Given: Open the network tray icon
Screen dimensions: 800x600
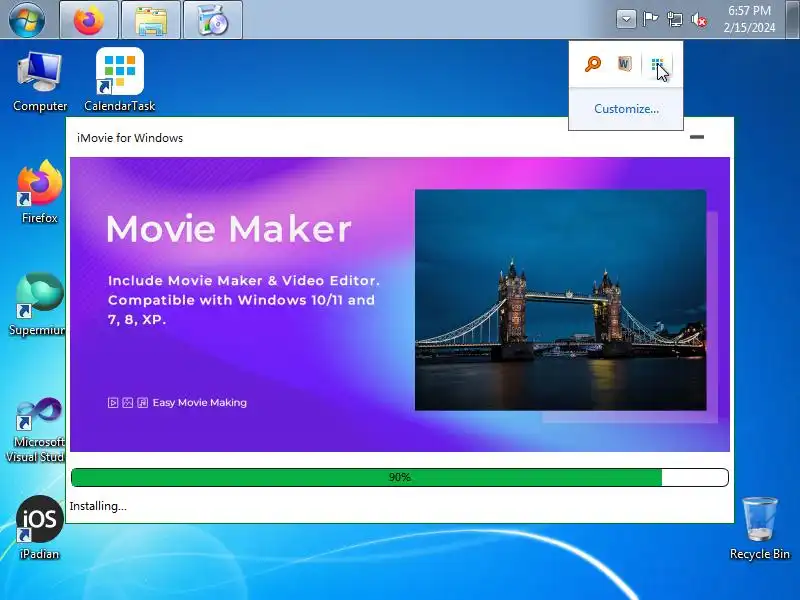Looking at the screenshot, I should coord(674,20).
